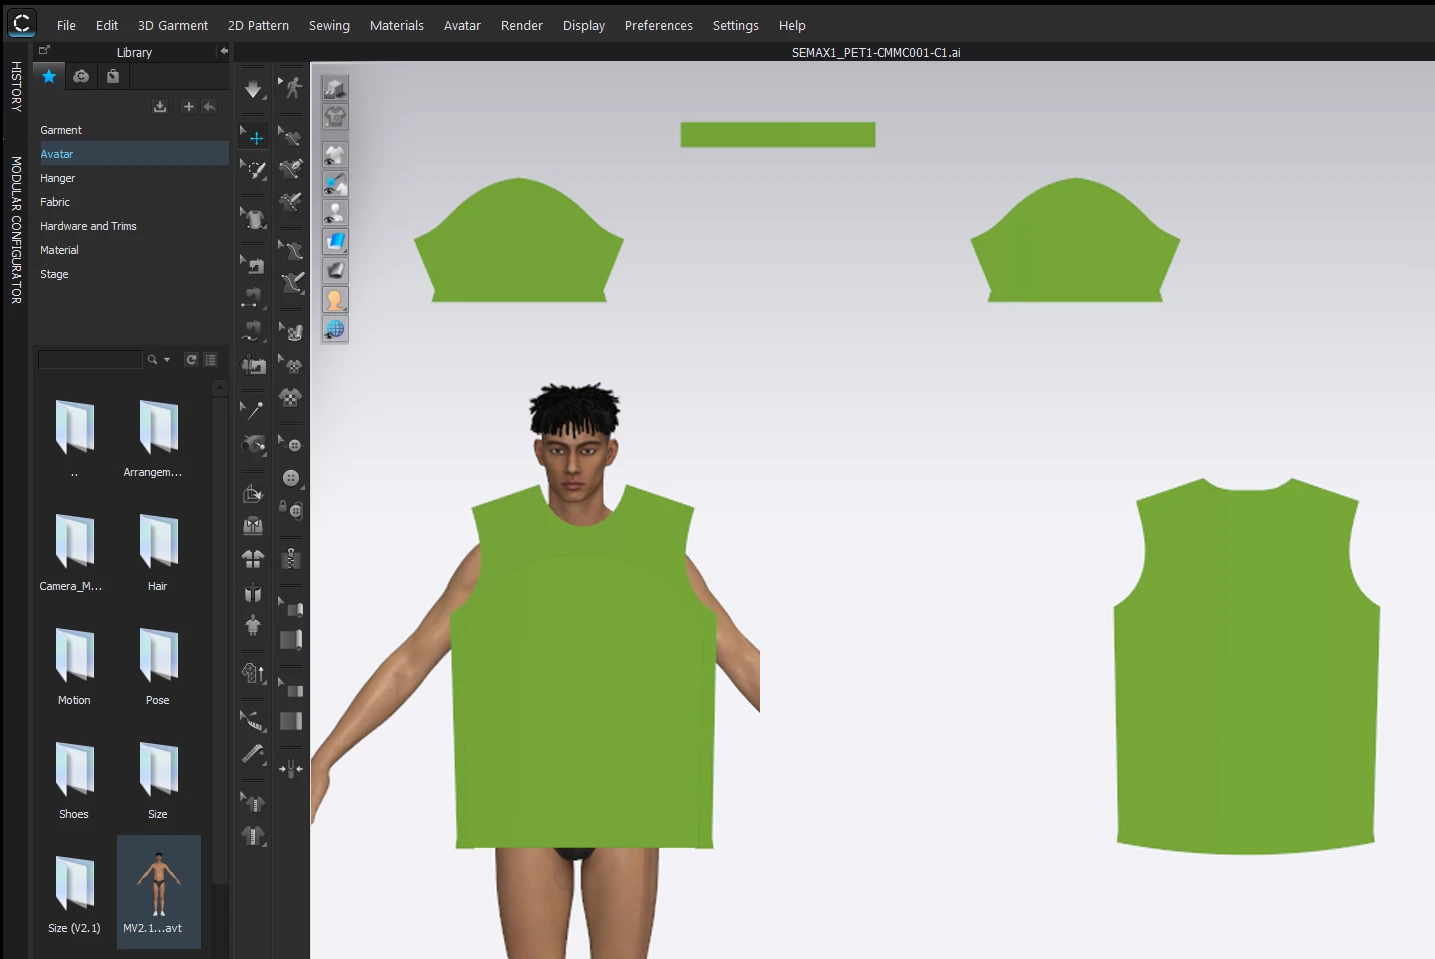The image size is (1435, 959).
Task: Click the Button placement tool
Action: 291,478
